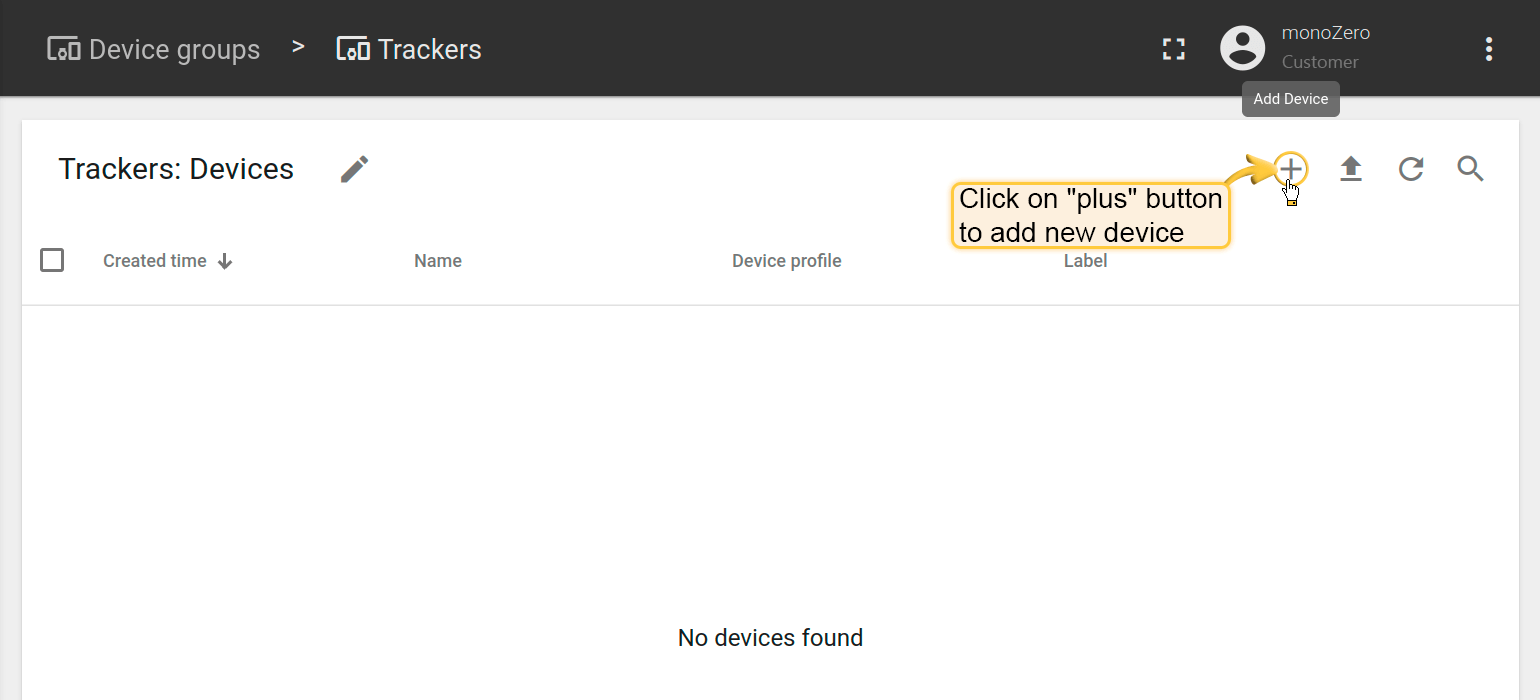Click the user avatar icon
1540x700 pixels.
(x=1243, y=48)
